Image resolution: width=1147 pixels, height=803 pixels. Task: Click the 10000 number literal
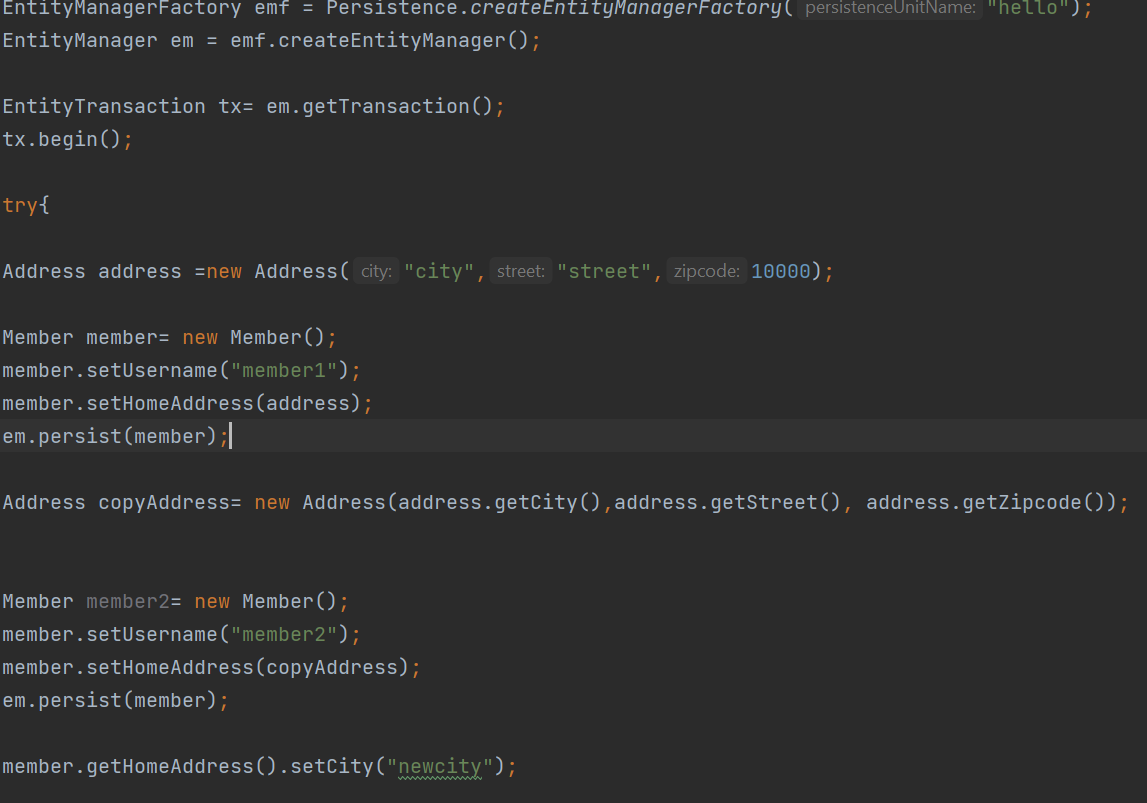[x=781, y=272]
